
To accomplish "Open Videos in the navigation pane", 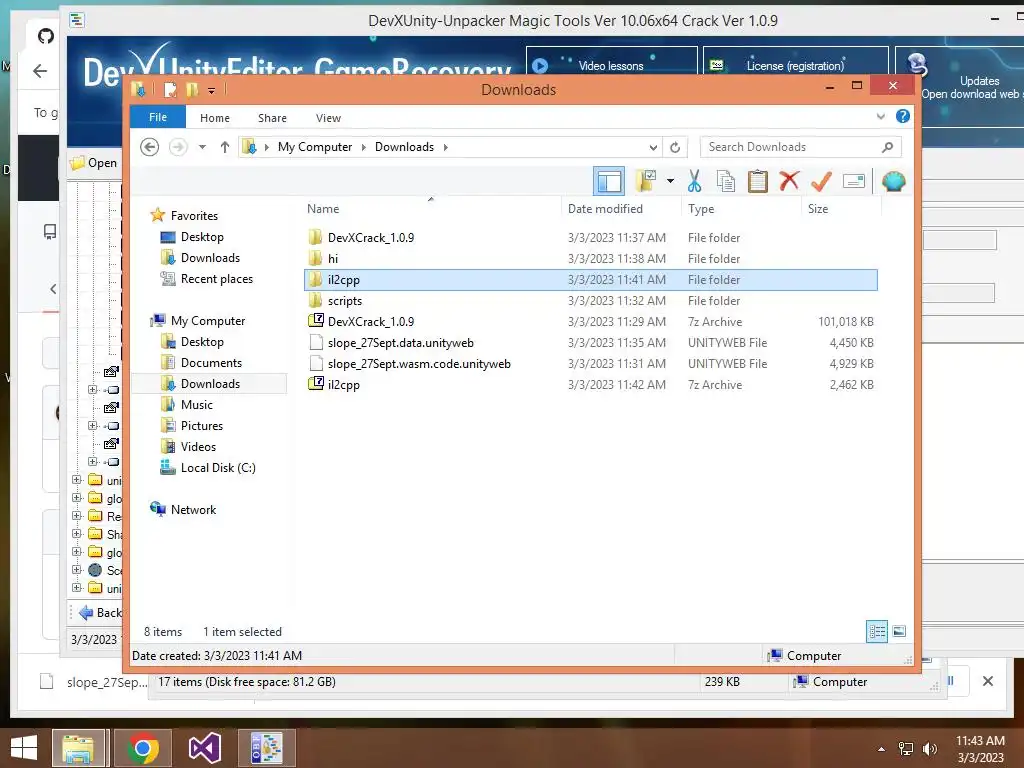I will click(198, 447).
